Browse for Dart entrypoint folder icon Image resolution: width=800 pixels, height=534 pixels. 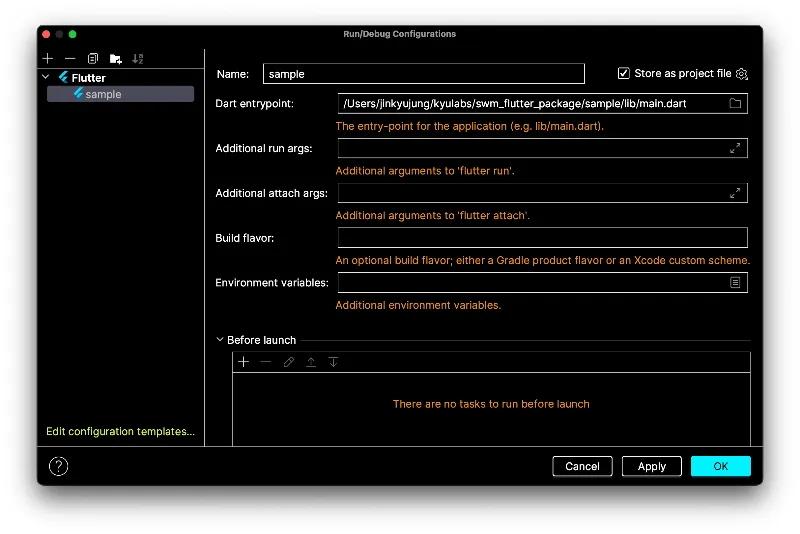(x=735, y=103)
